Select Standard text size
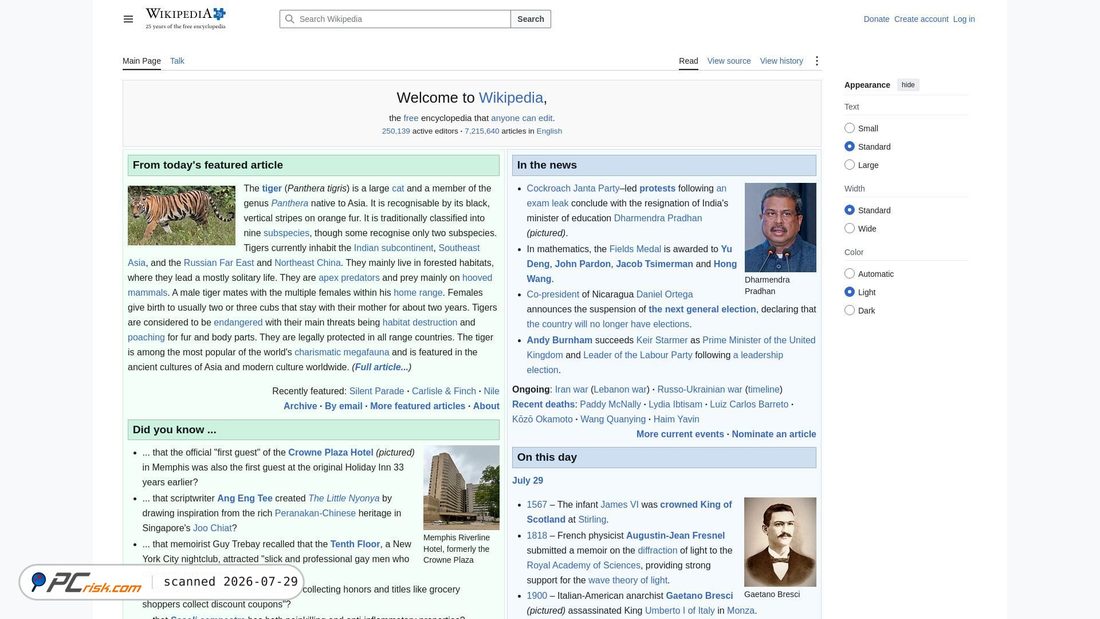 point(850,146)
